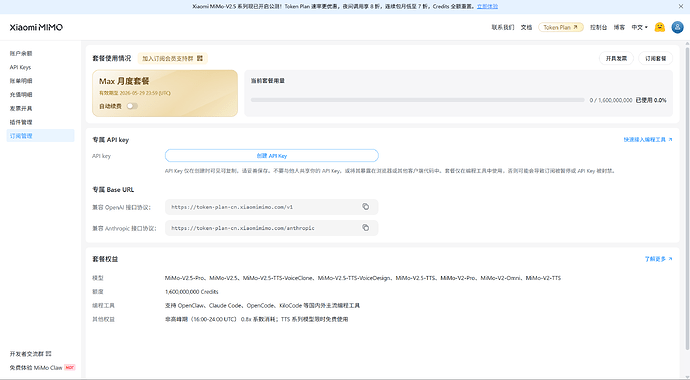This screenshot has height=380, width=690.
Task: Dismiss the top announcement banner
Action: click(x=681, y=7)
